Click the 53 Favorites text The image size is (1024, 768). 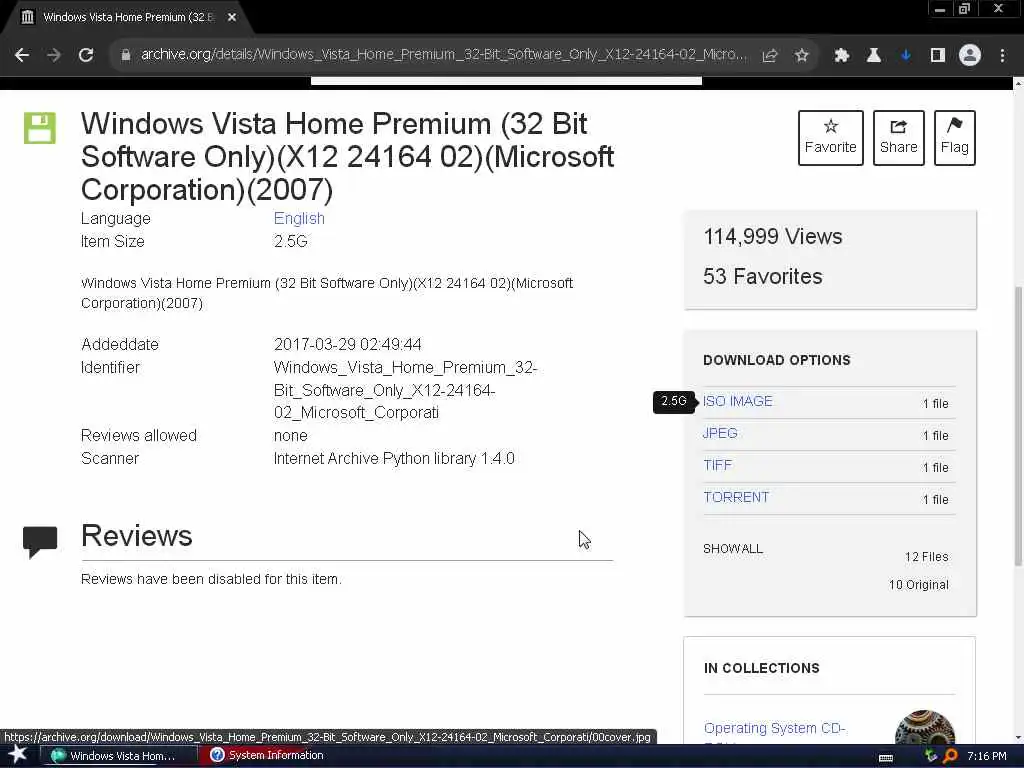[x=763, y=276]
